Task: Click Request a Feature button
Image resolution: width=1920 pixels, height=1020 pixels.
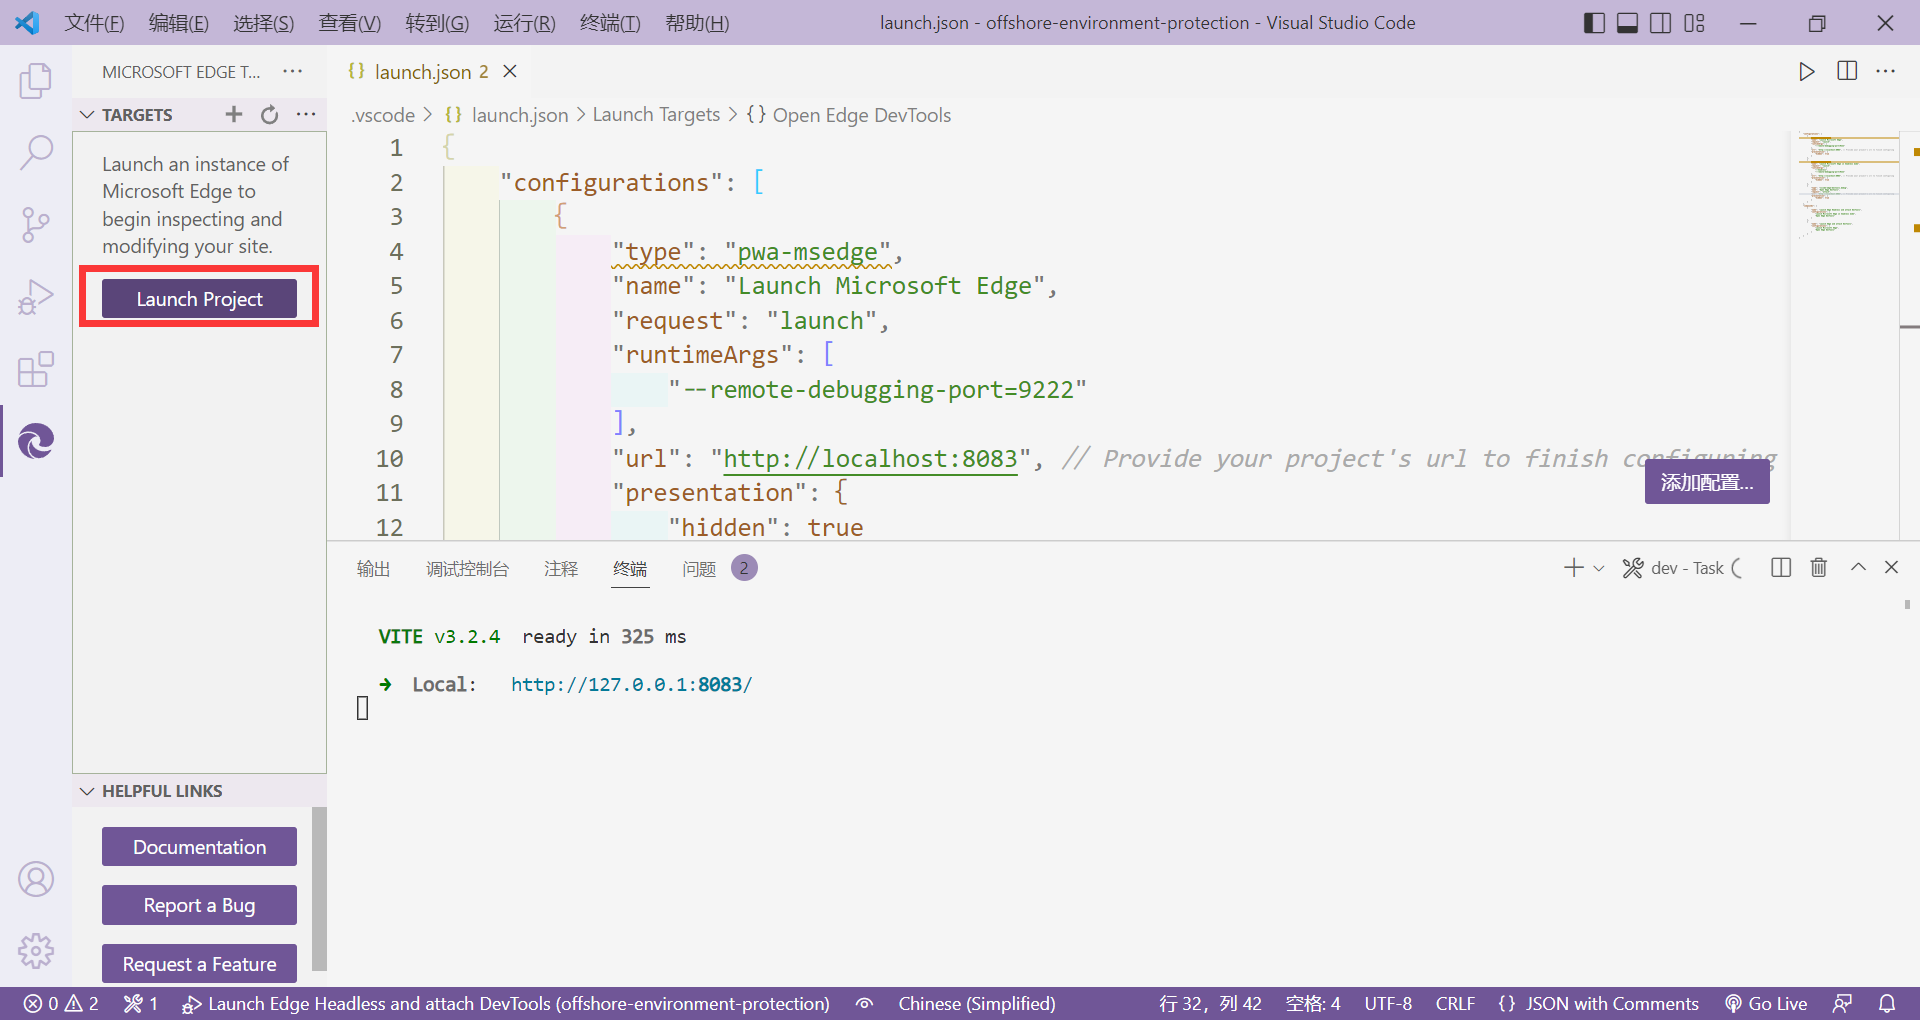Action: tap(199, 963)
